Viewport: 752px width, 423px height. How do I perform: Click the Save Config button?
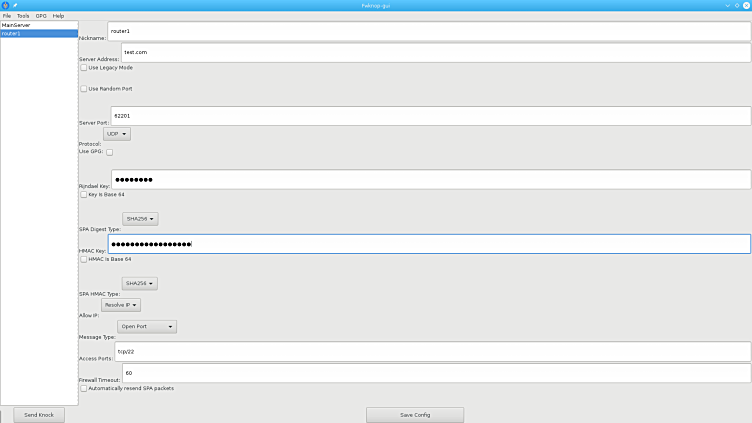(x=414, y=414)
